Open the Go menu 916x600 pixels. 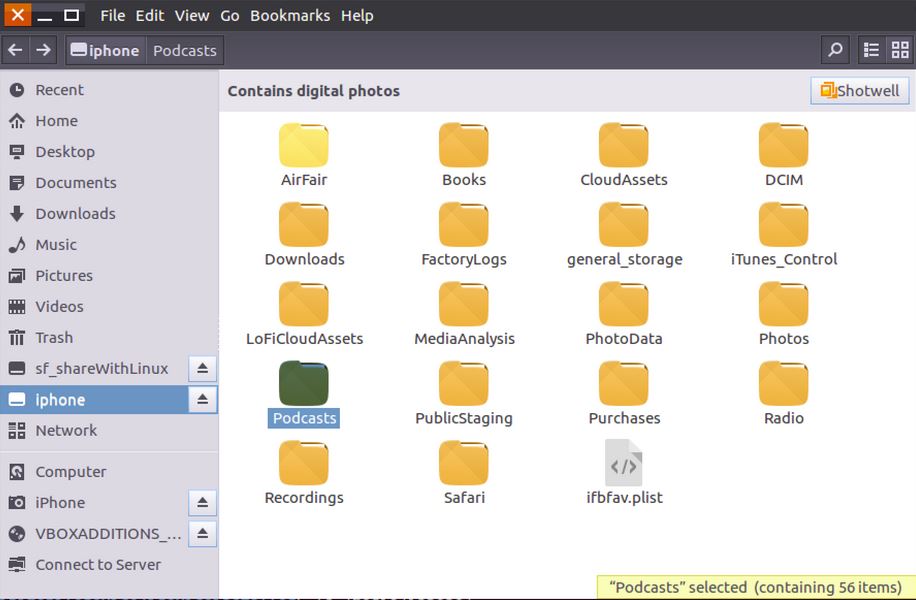click(x=230, y=15)
